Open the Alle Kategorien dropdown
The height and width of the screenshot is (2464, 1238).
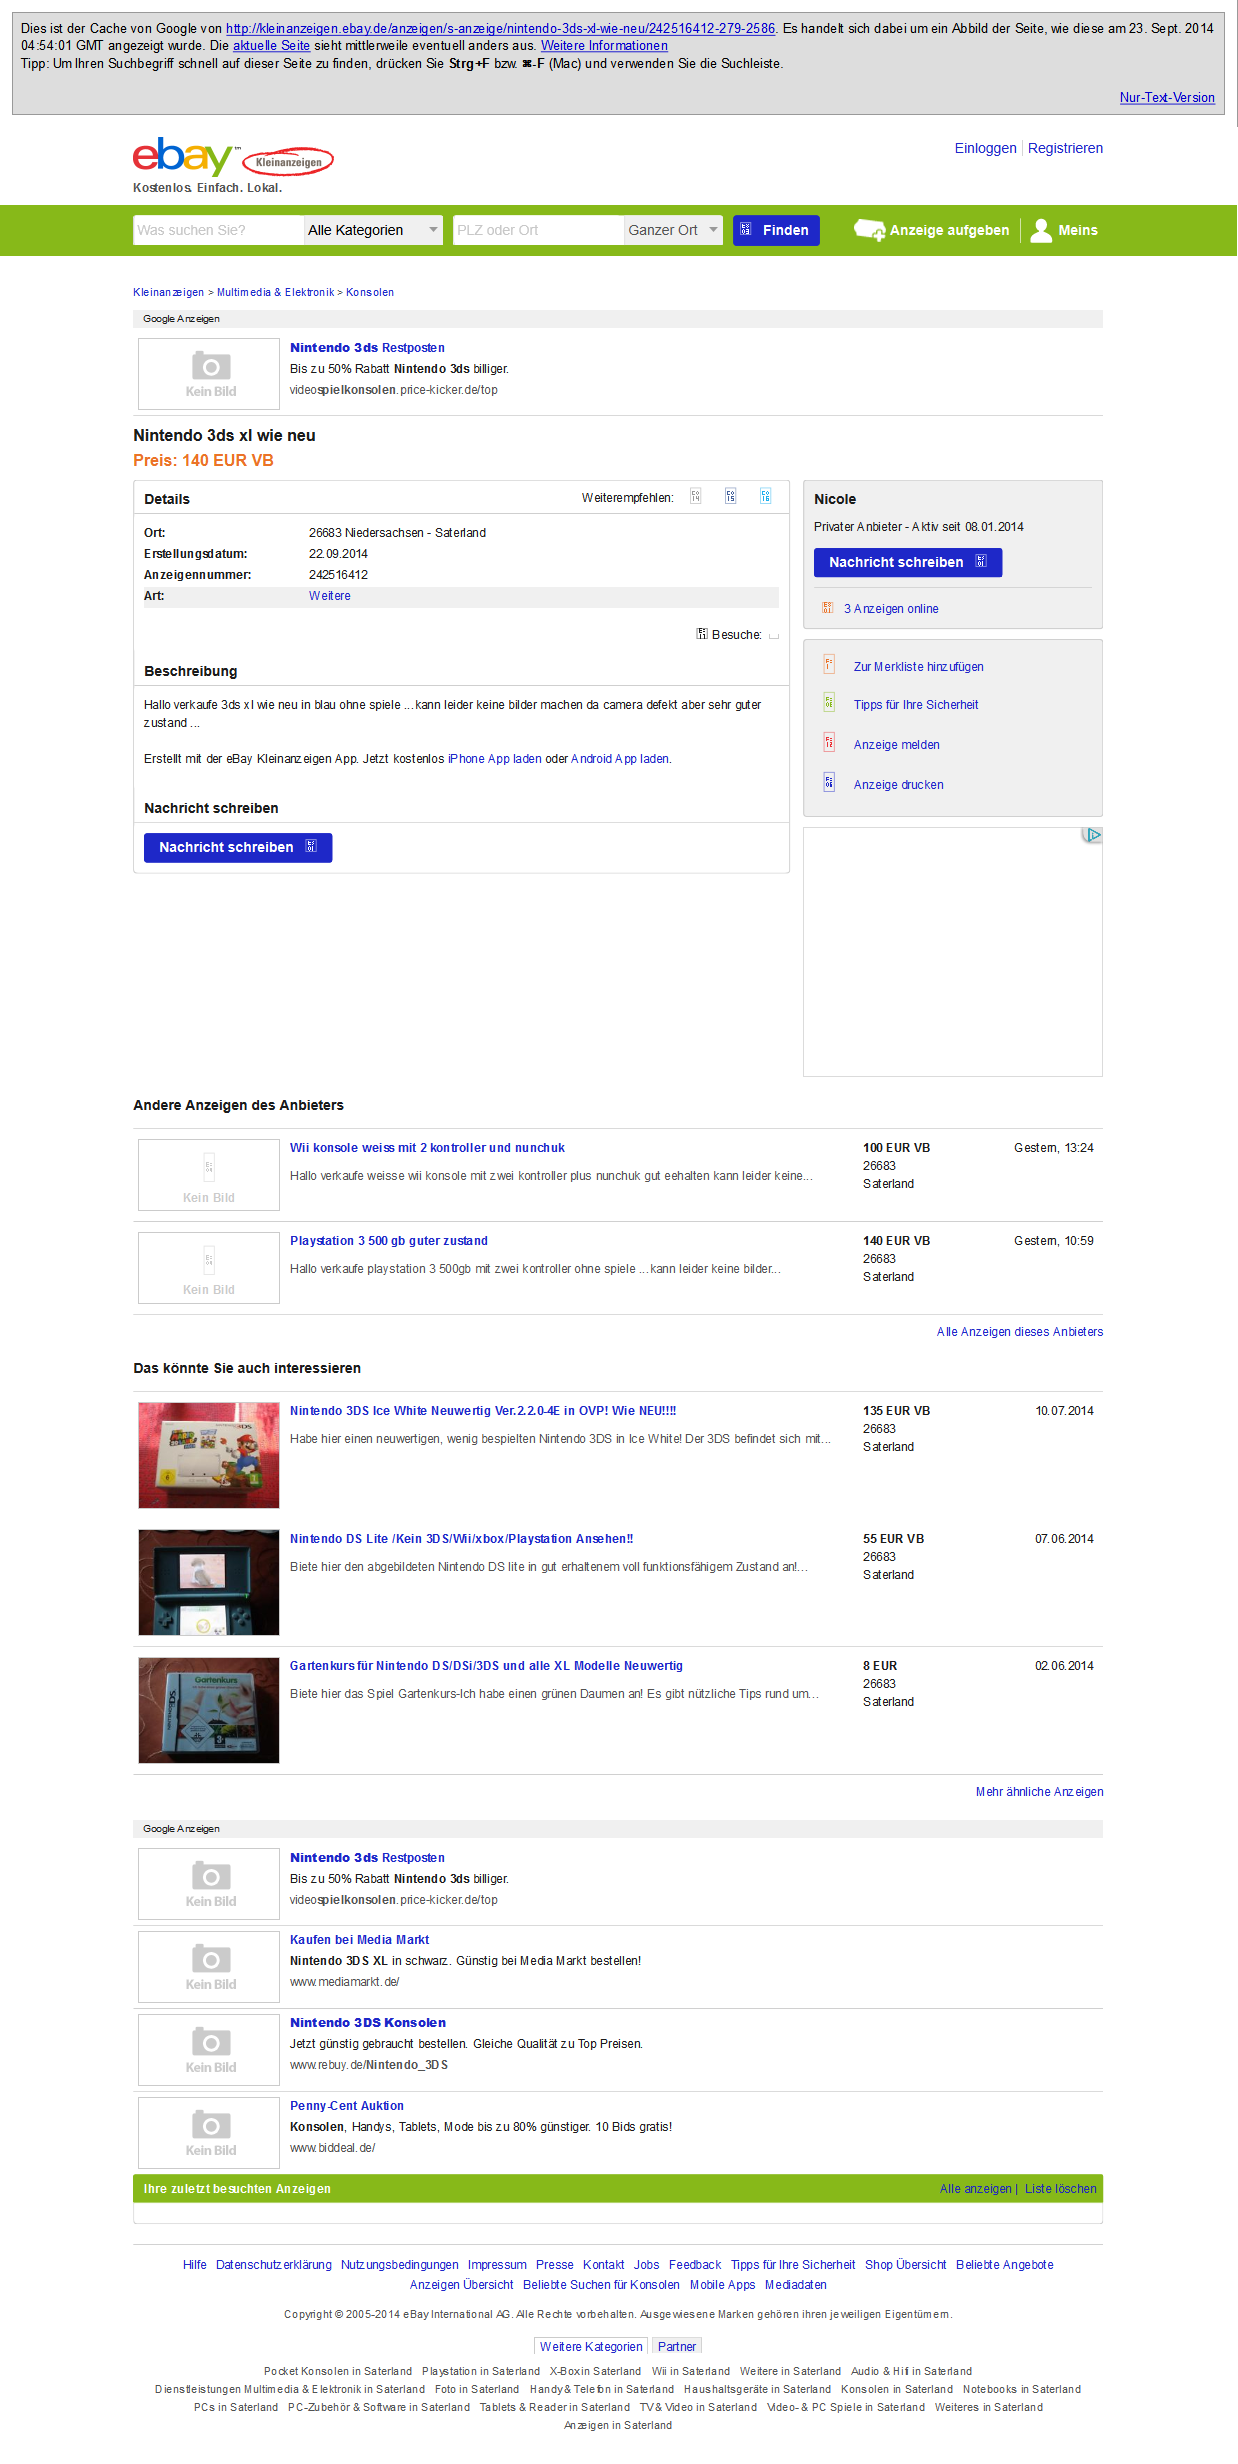point(373,230)
